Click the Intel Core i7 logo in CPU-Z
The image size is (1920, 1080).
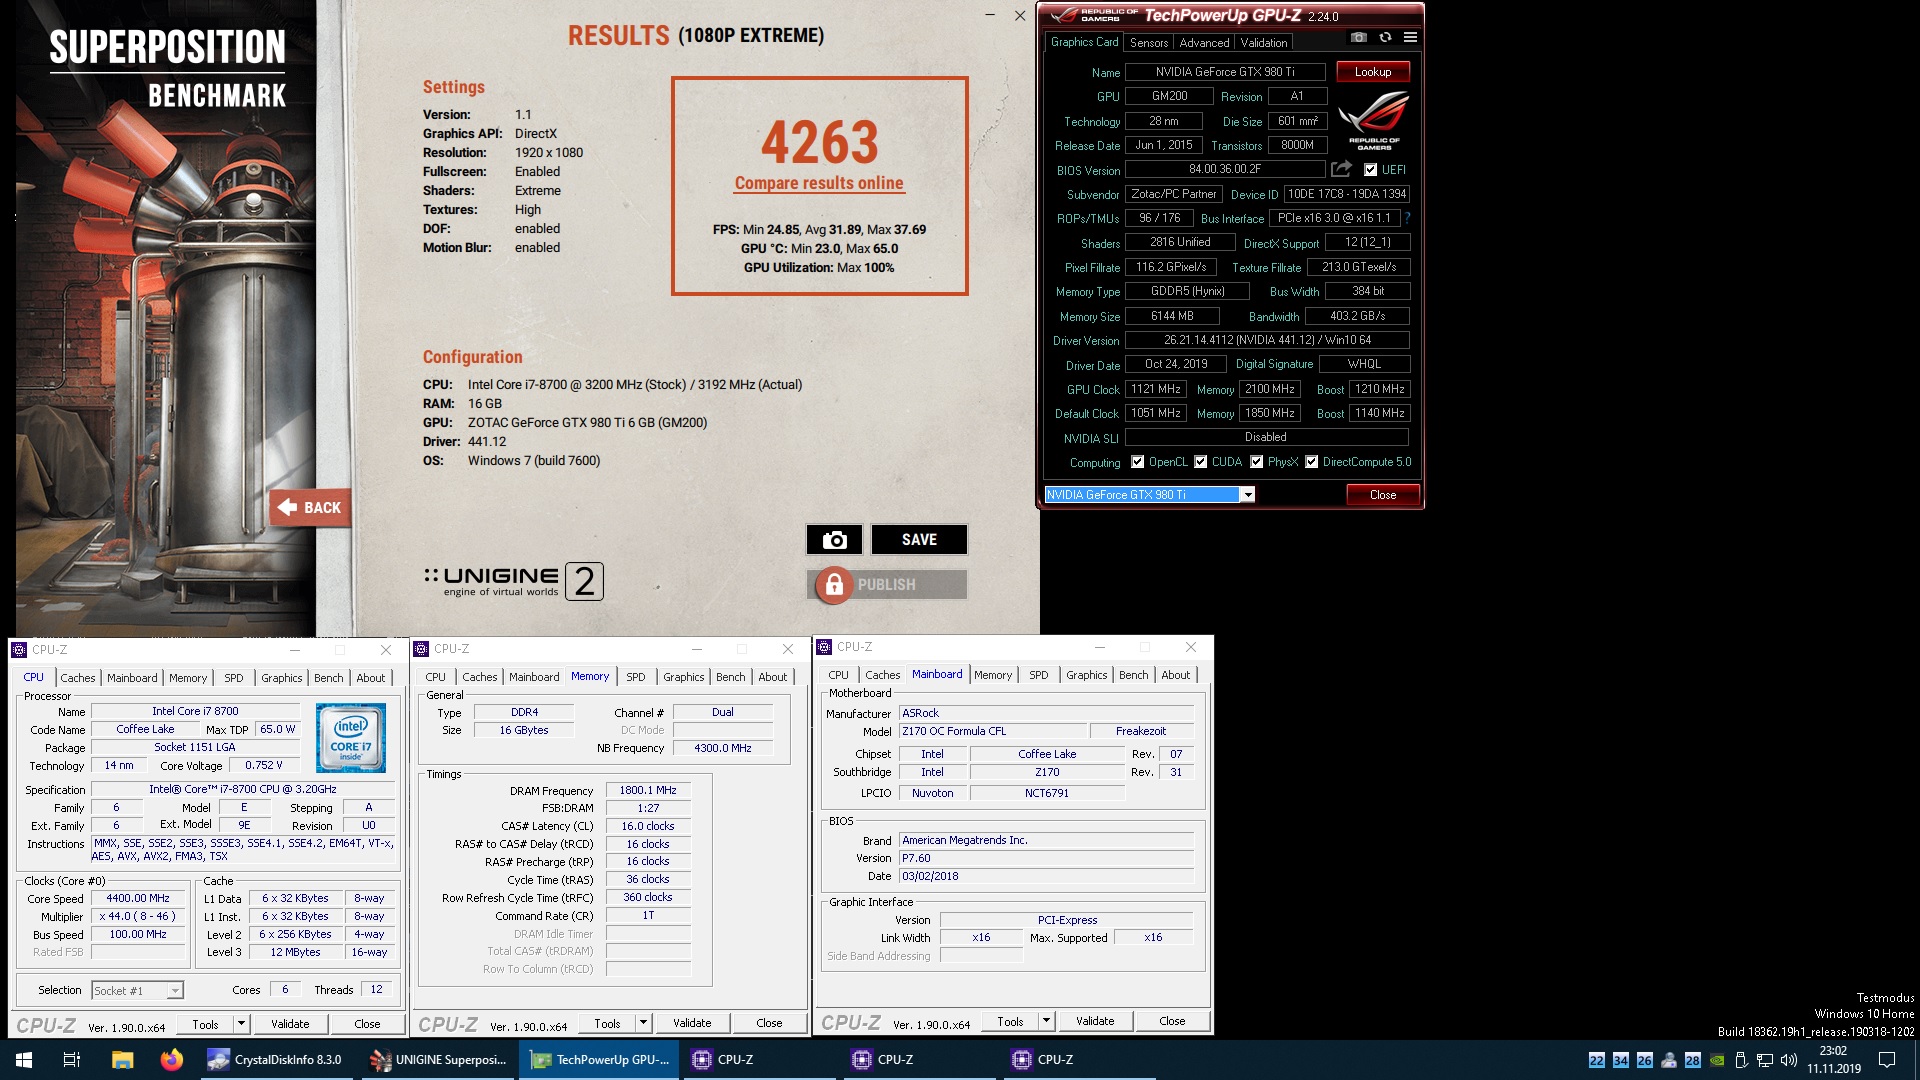[x=350, y=738]
